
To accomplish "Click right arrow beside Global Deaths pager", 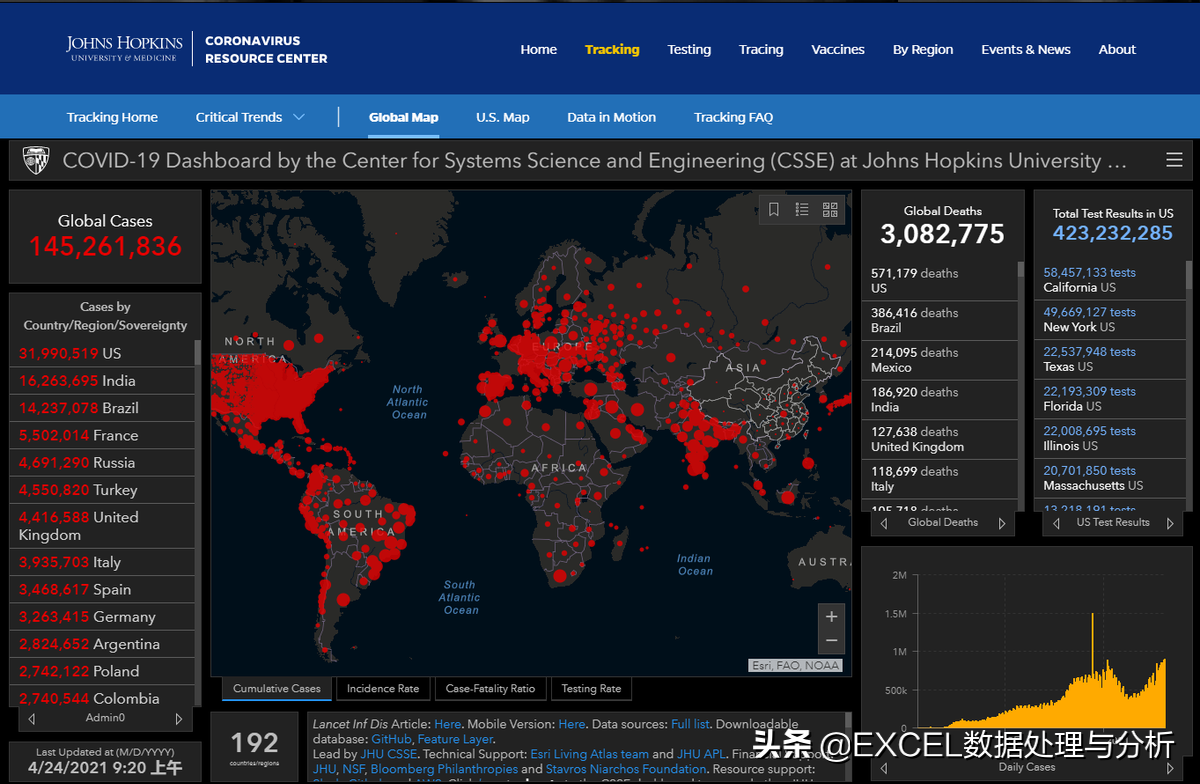I will click(1002, 523).
